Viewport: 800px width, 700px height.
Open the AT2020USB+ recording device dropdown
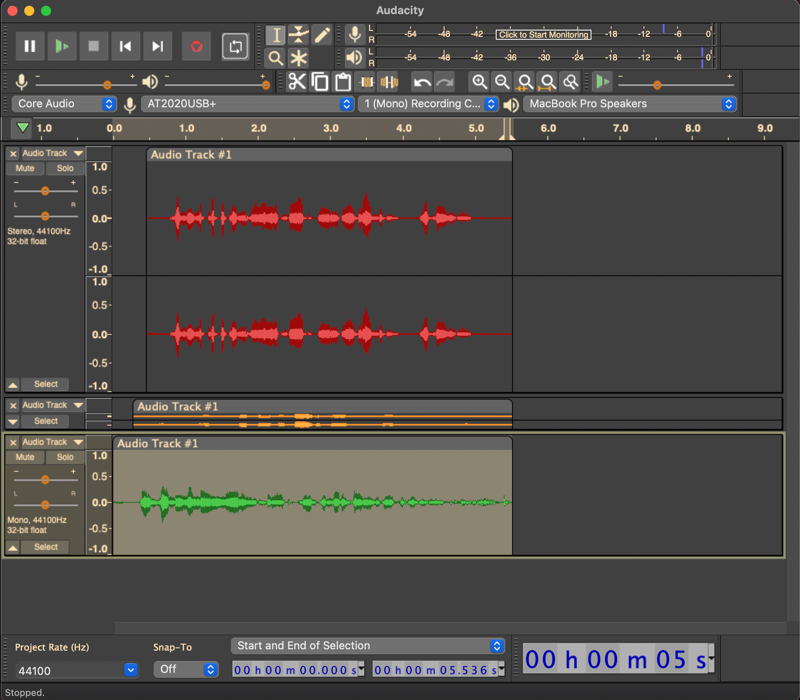247,104
